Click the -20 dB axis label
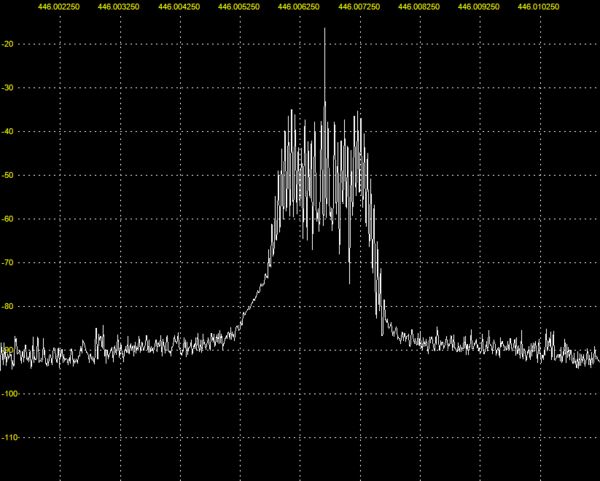Screen dimensions: 600x481 point(8,44)
